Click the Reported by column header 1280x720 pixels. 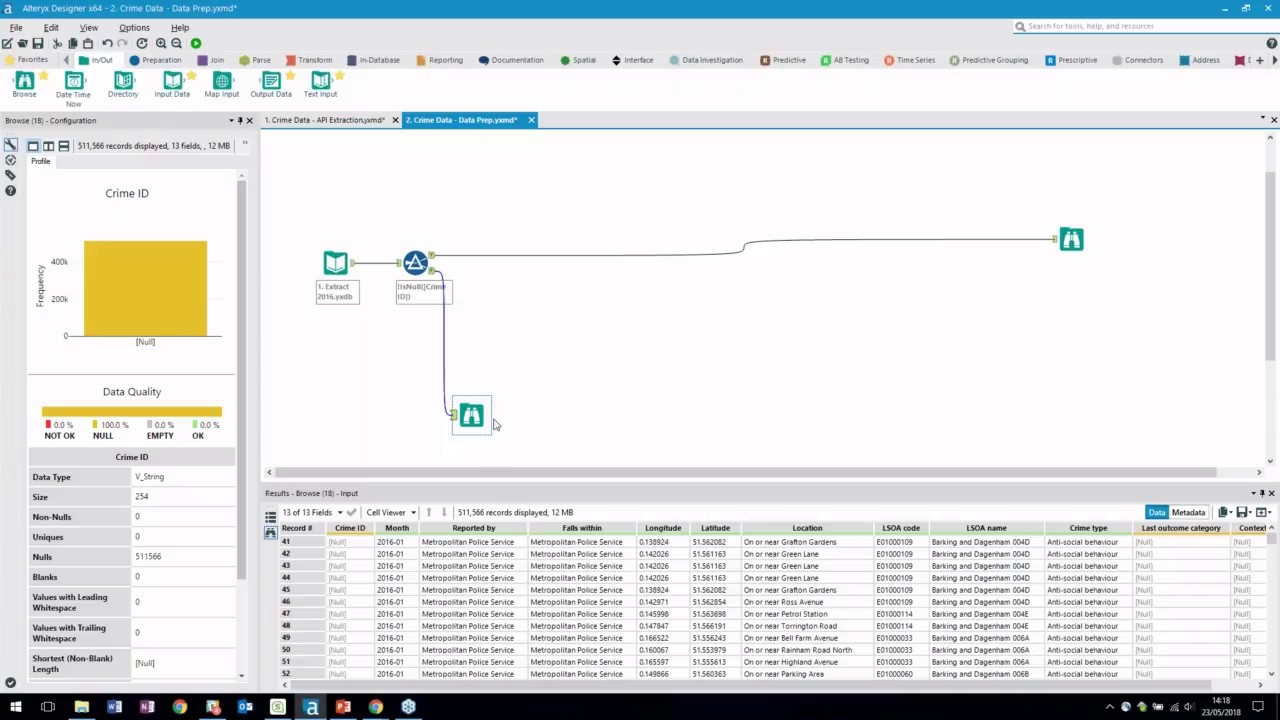pyautogui.click(x=473, y=528)
